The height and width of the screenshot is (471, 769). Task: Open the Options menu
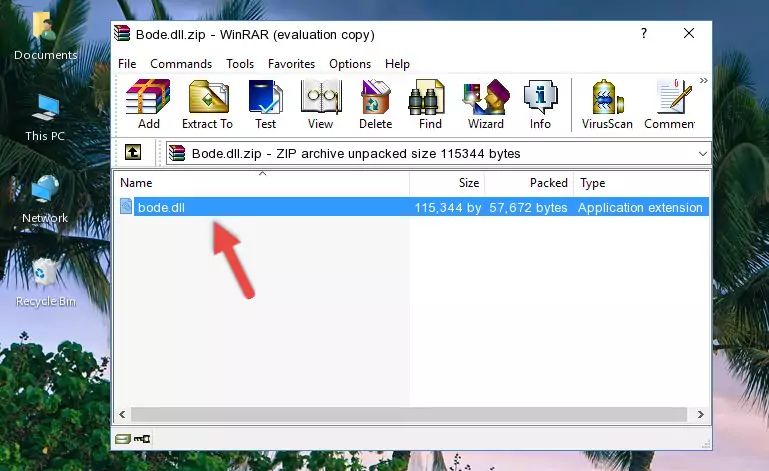pyautogui.click(x=350, y=64)
